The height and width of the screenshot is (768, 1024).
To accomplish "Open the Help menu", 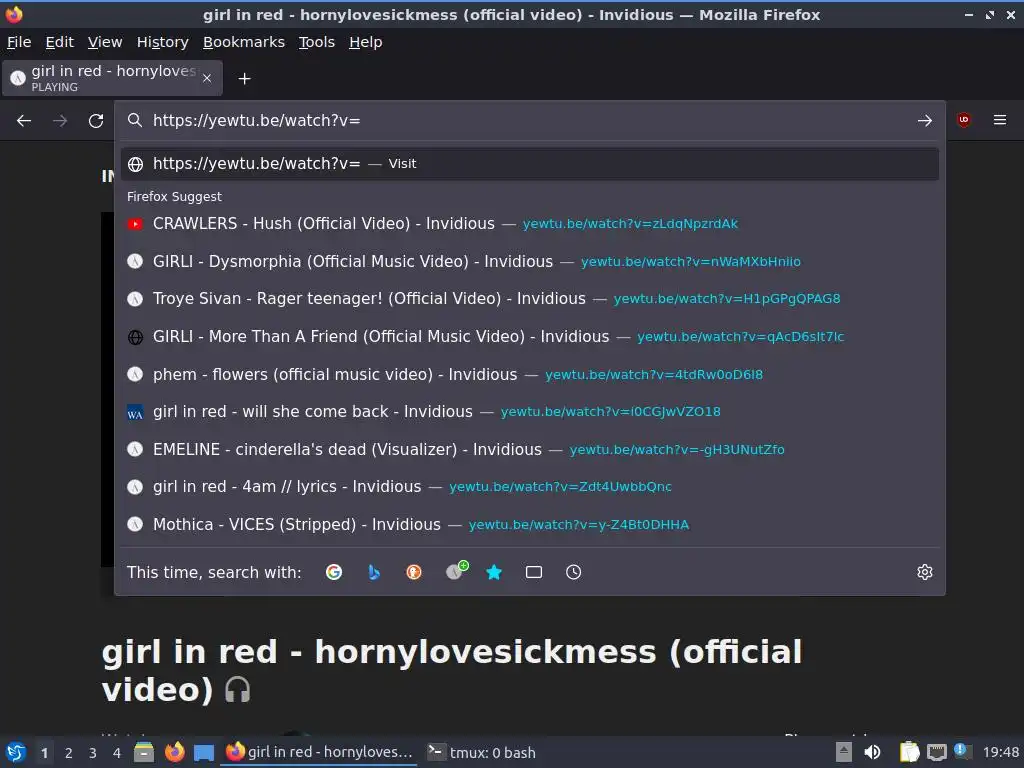I will [x=366, y=42].
